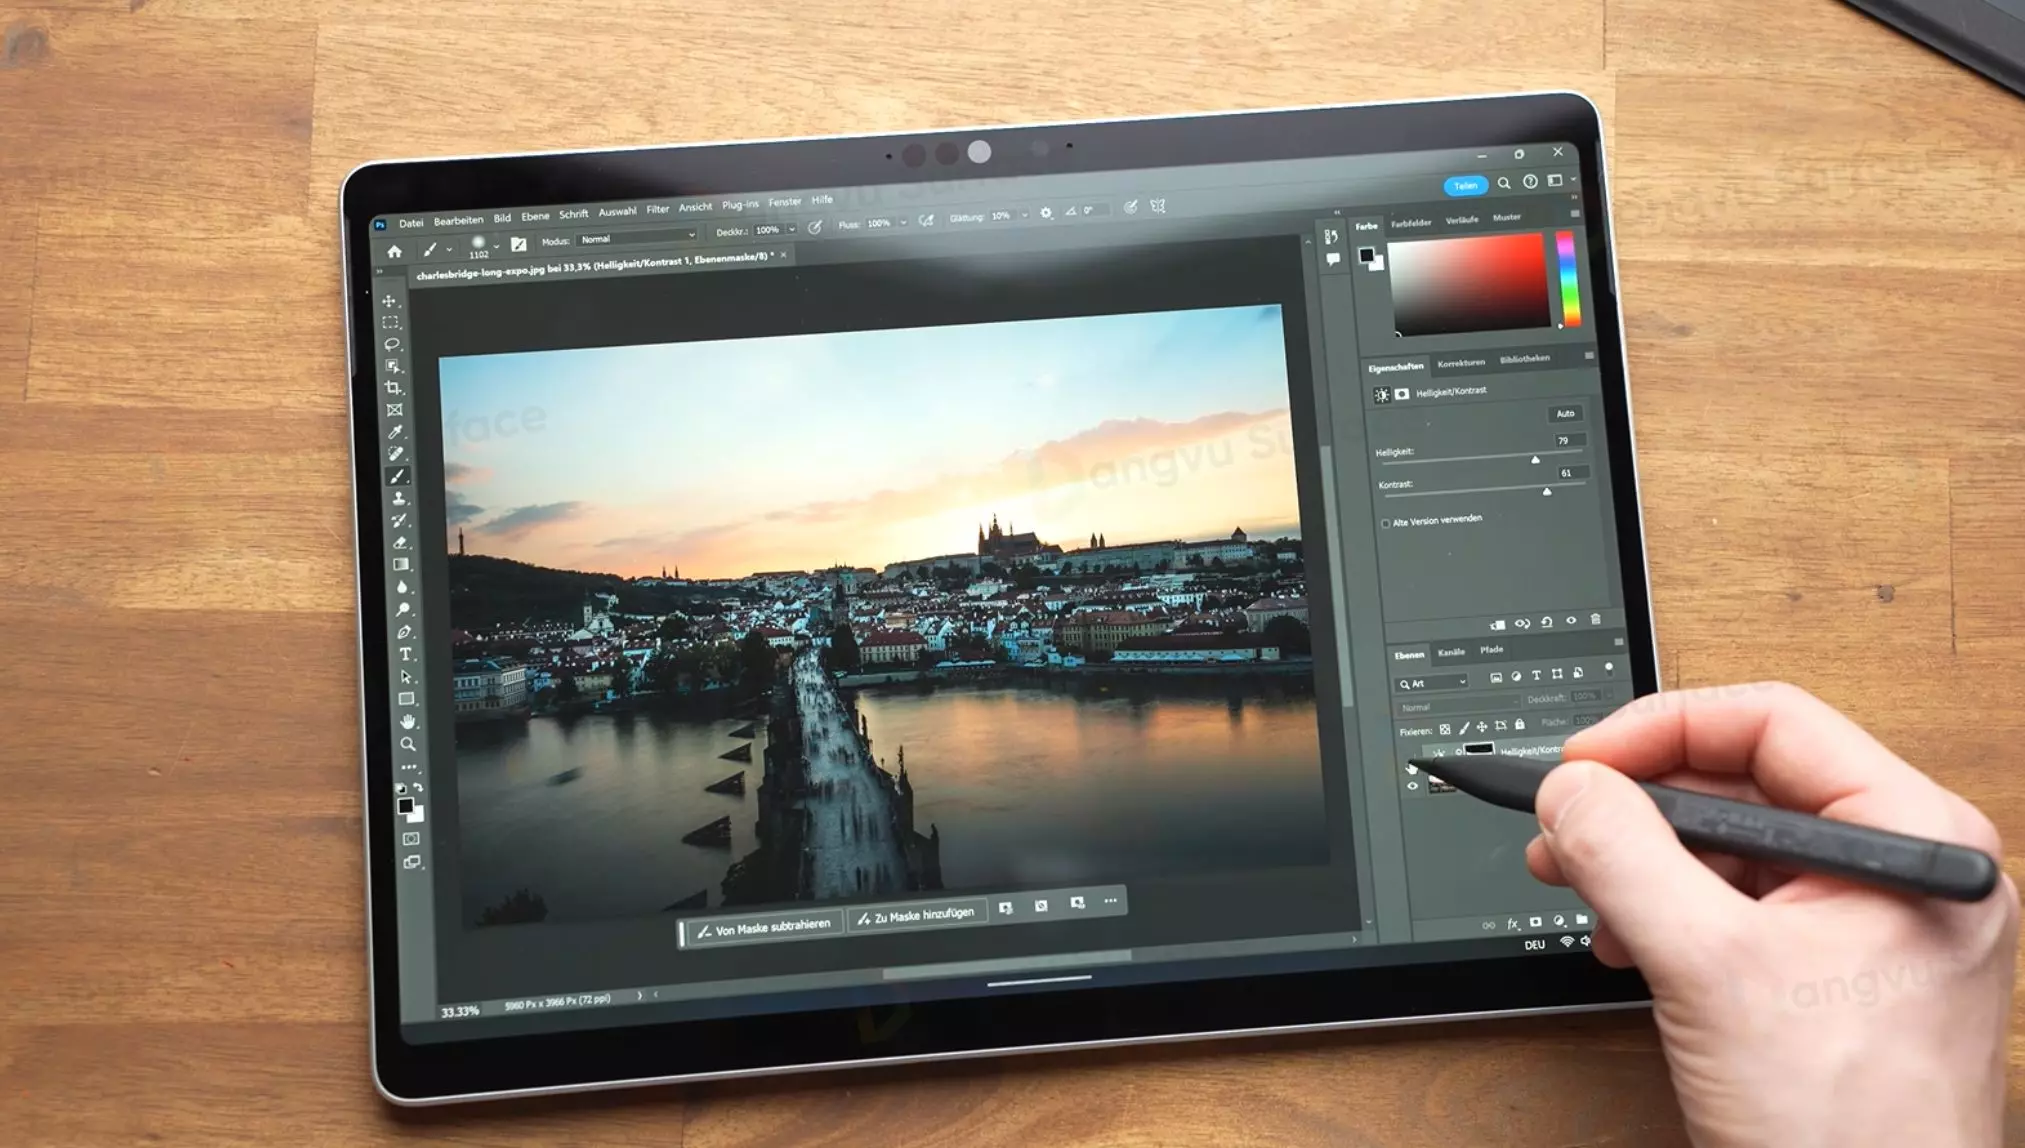Open the Fenster menu
This screenshot has height=1148, width=2025.
pyautogui.click(x=785, y=202)
